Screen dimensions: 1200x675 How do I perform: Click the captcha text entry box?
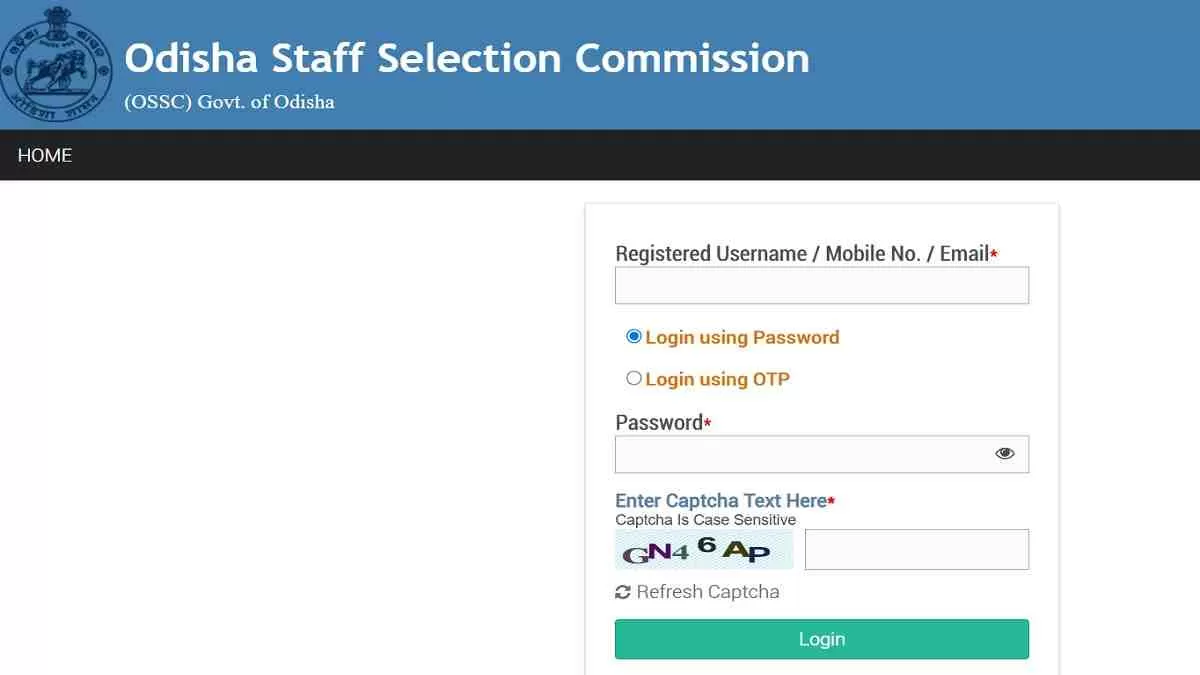tap(916, 550)
